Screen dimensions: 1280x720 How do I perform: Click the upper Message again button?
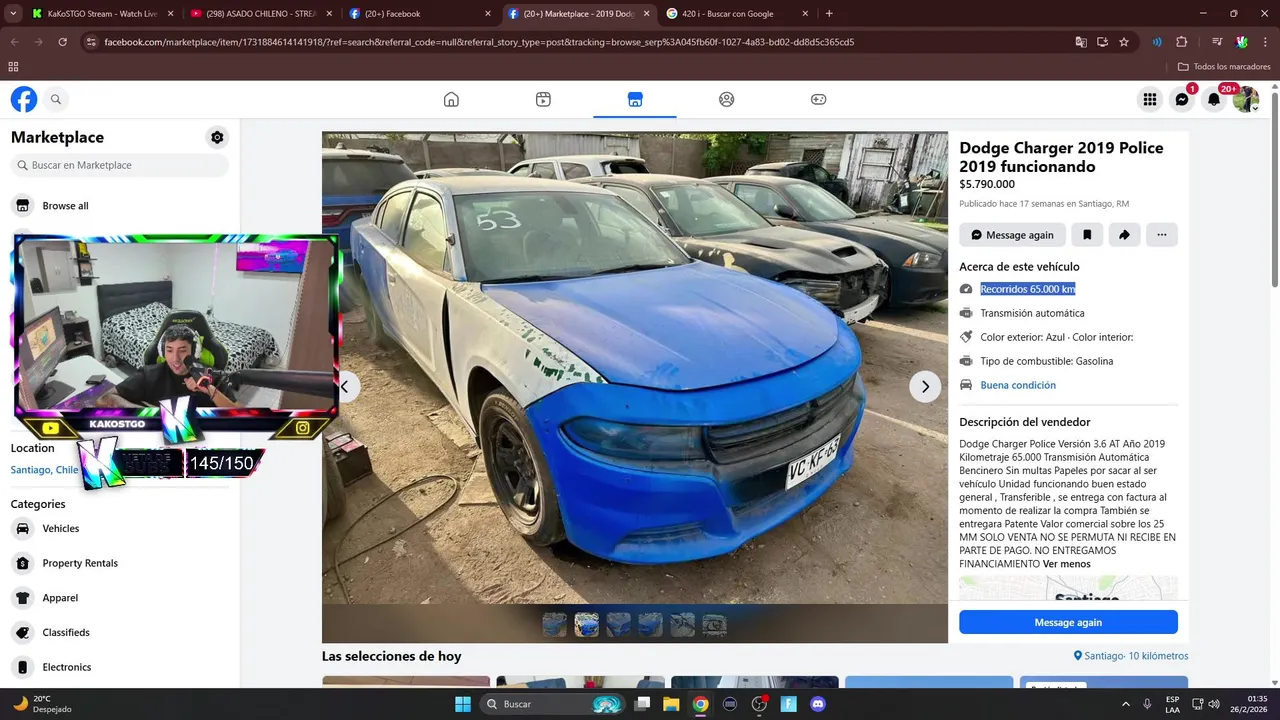coord(1012,235)
